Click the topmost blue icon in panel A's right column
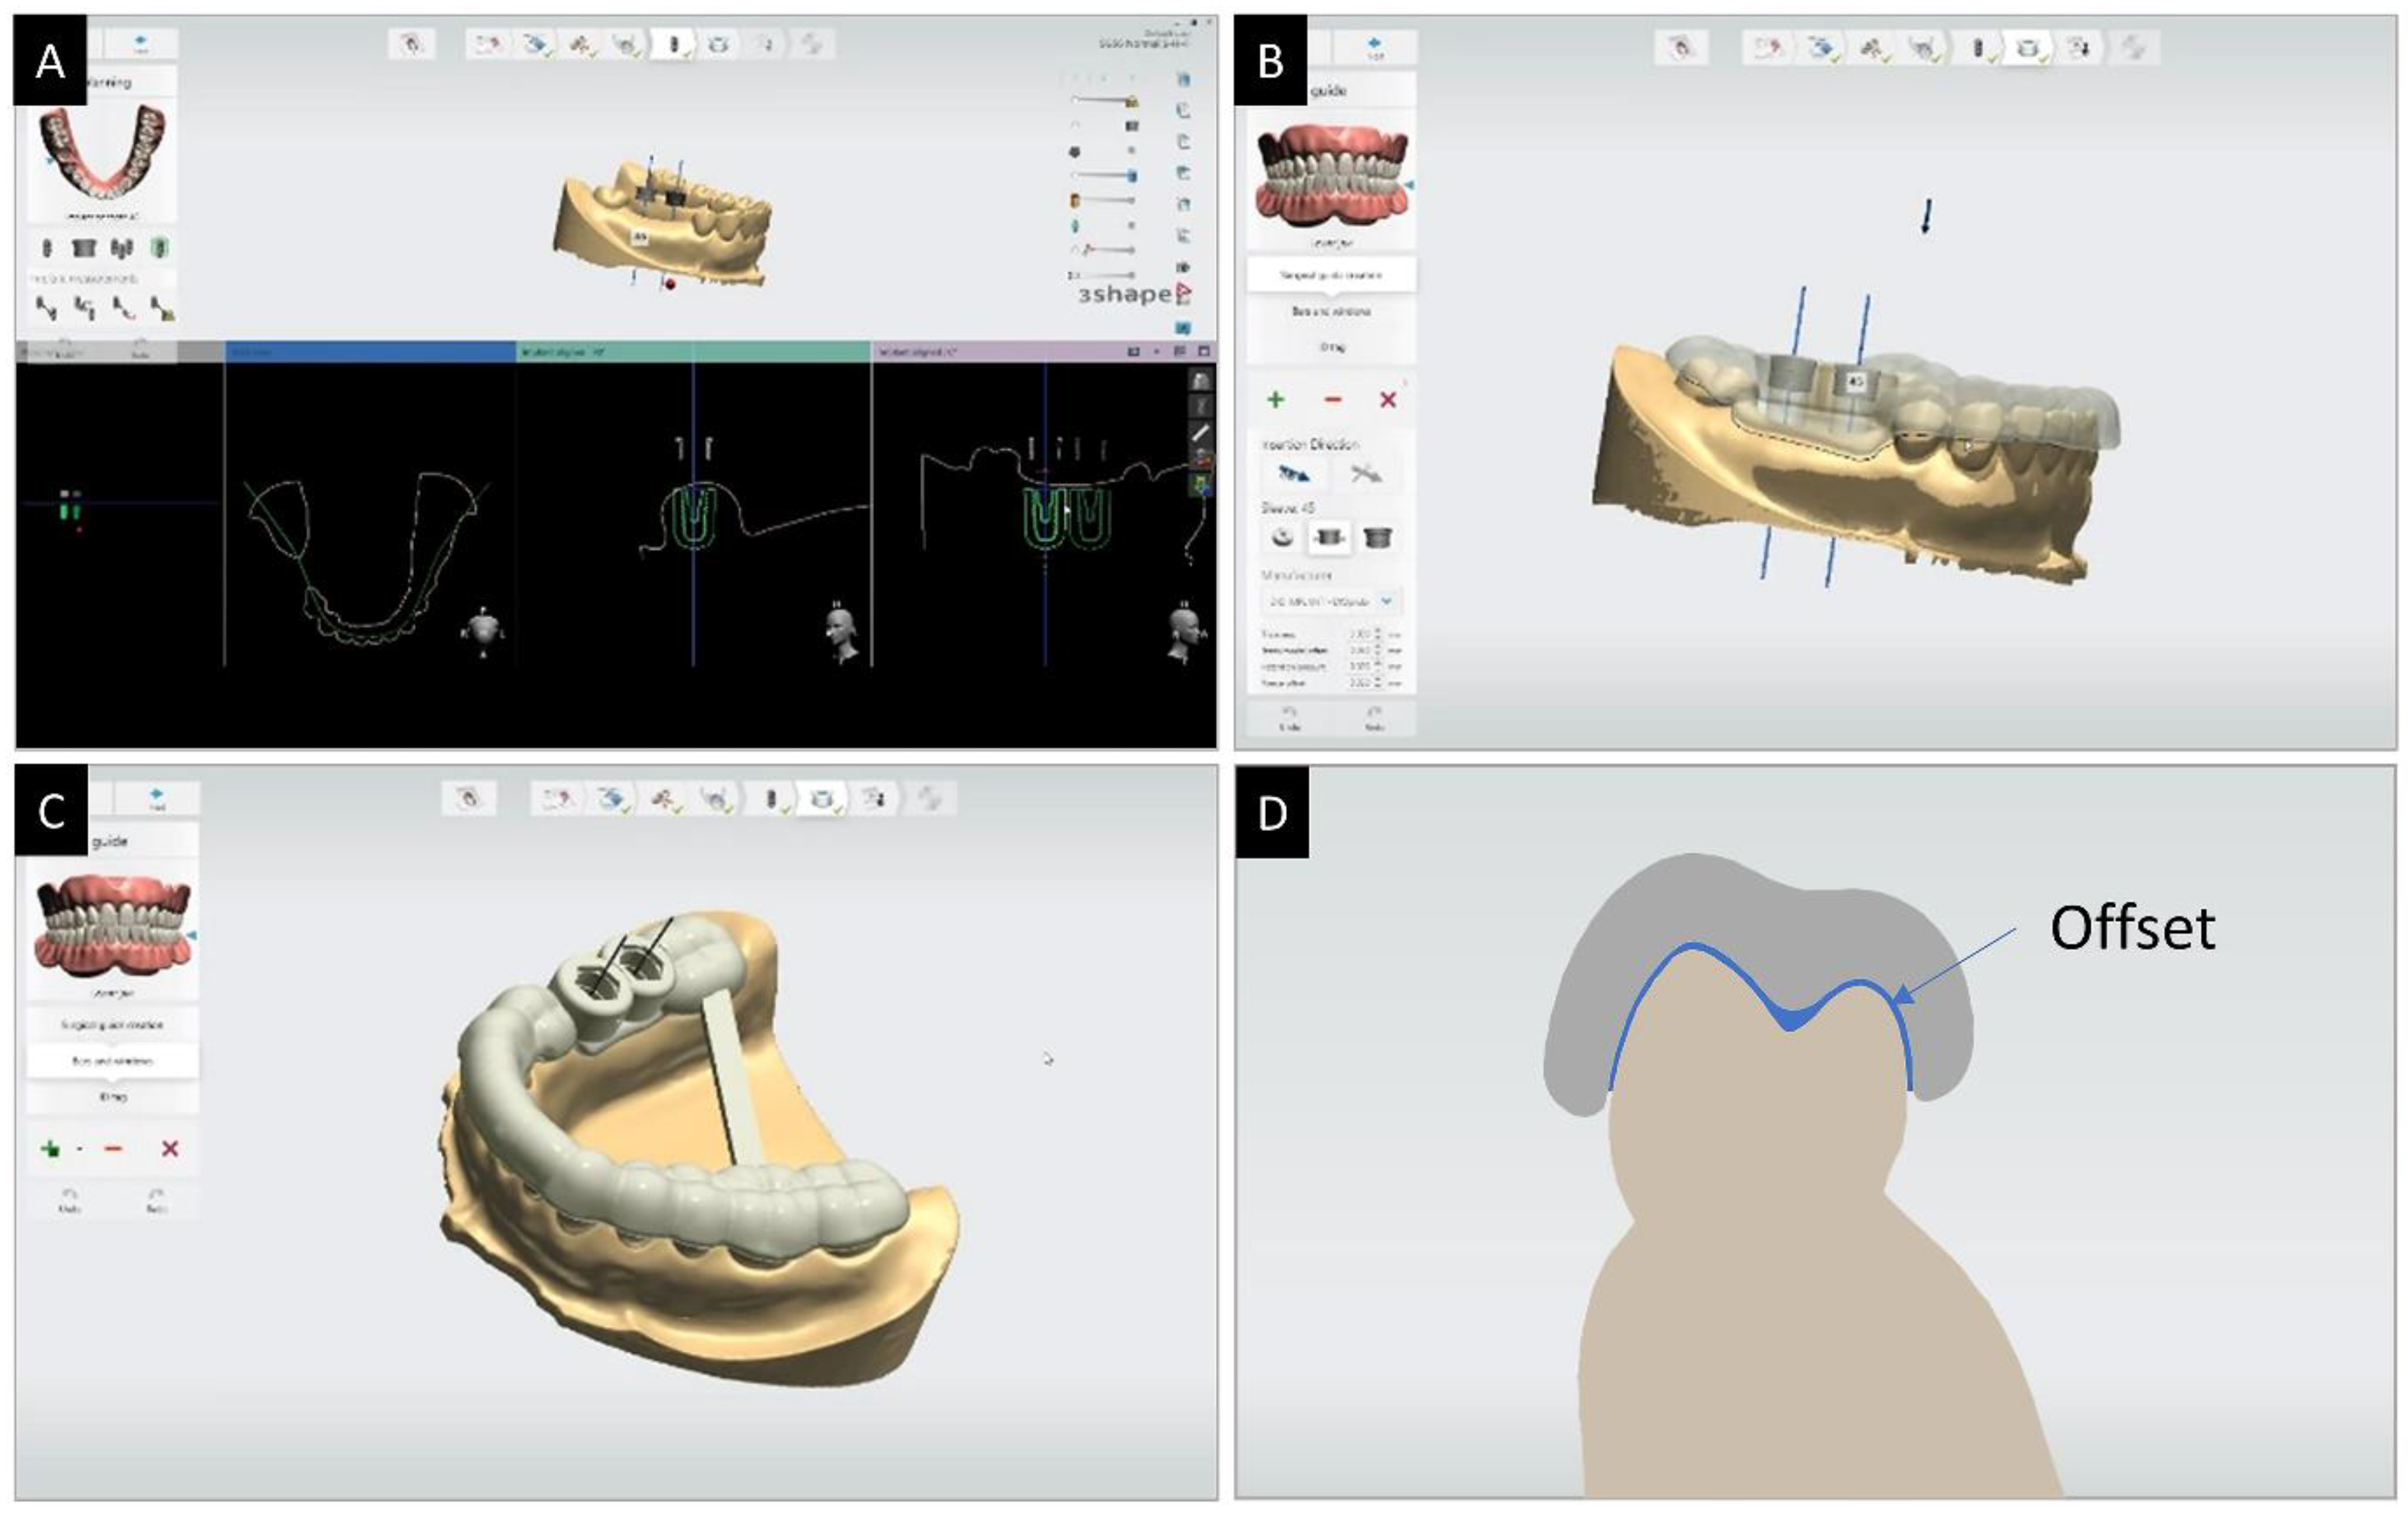This screenshot has width=2408, height=1517. 1183,80
